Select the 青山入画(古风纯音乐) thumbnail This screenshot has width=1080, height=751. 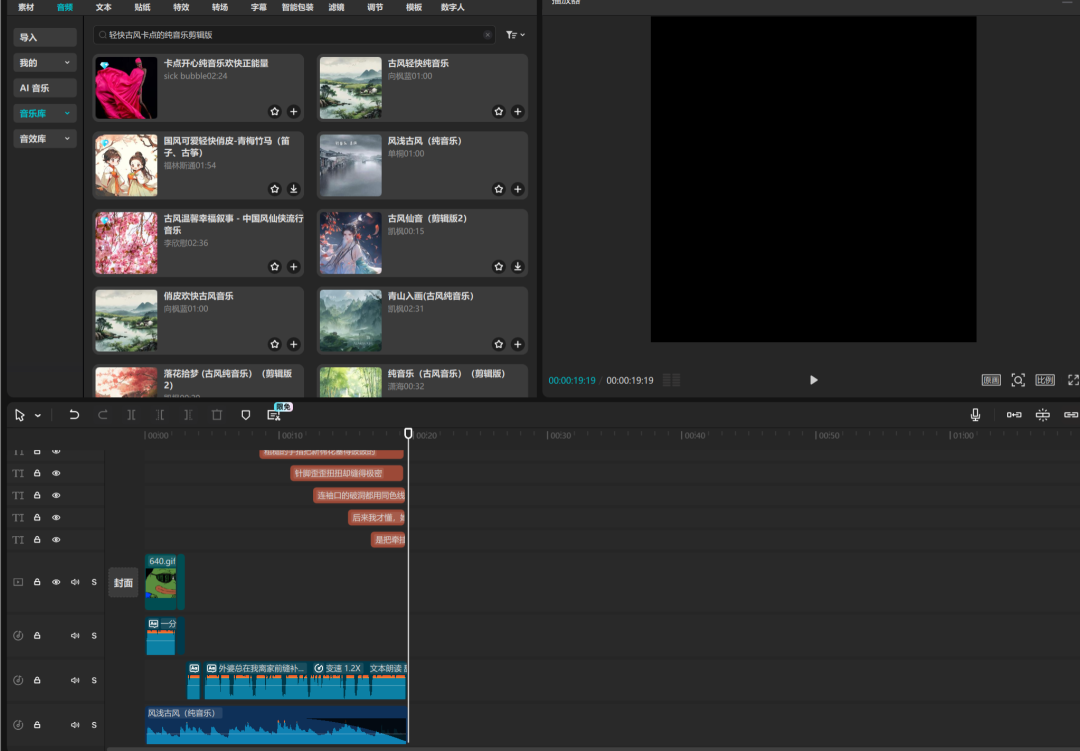(x=350, y=320)
